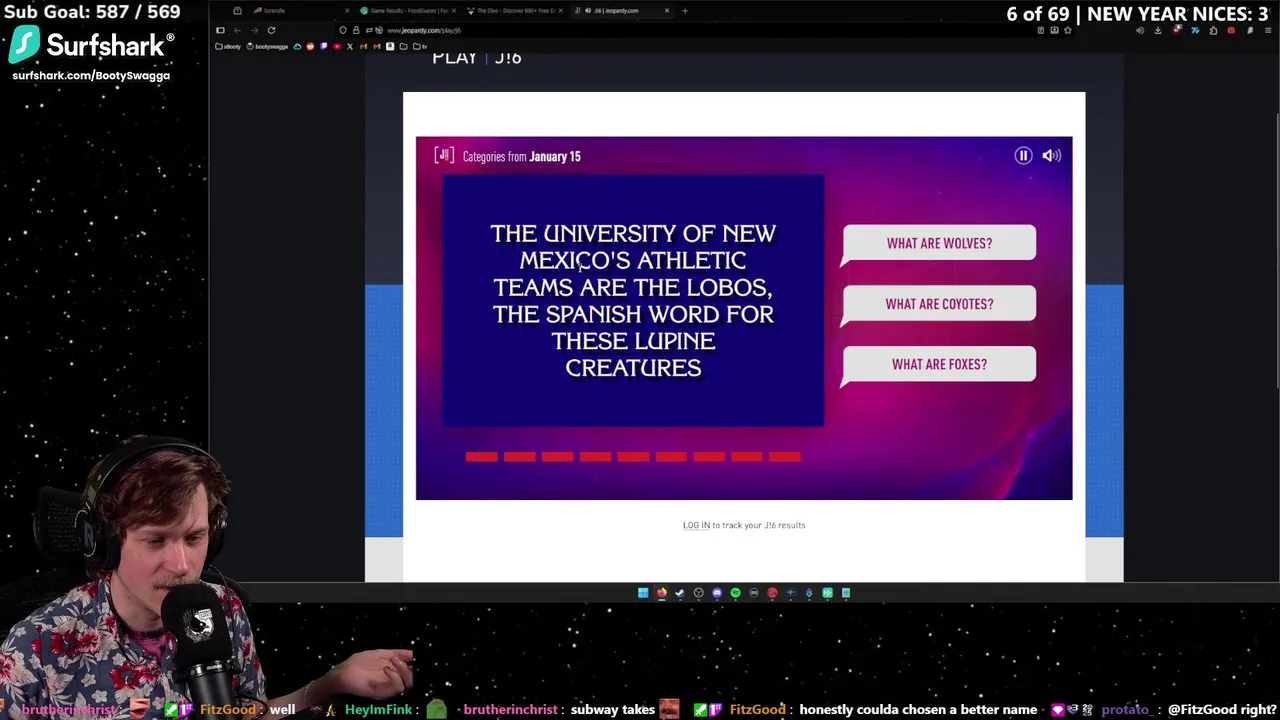The height and width of the screenshot is (720, 1280).
Task: Open the X (Twitter) bookmark
Action: pos(350,47)
